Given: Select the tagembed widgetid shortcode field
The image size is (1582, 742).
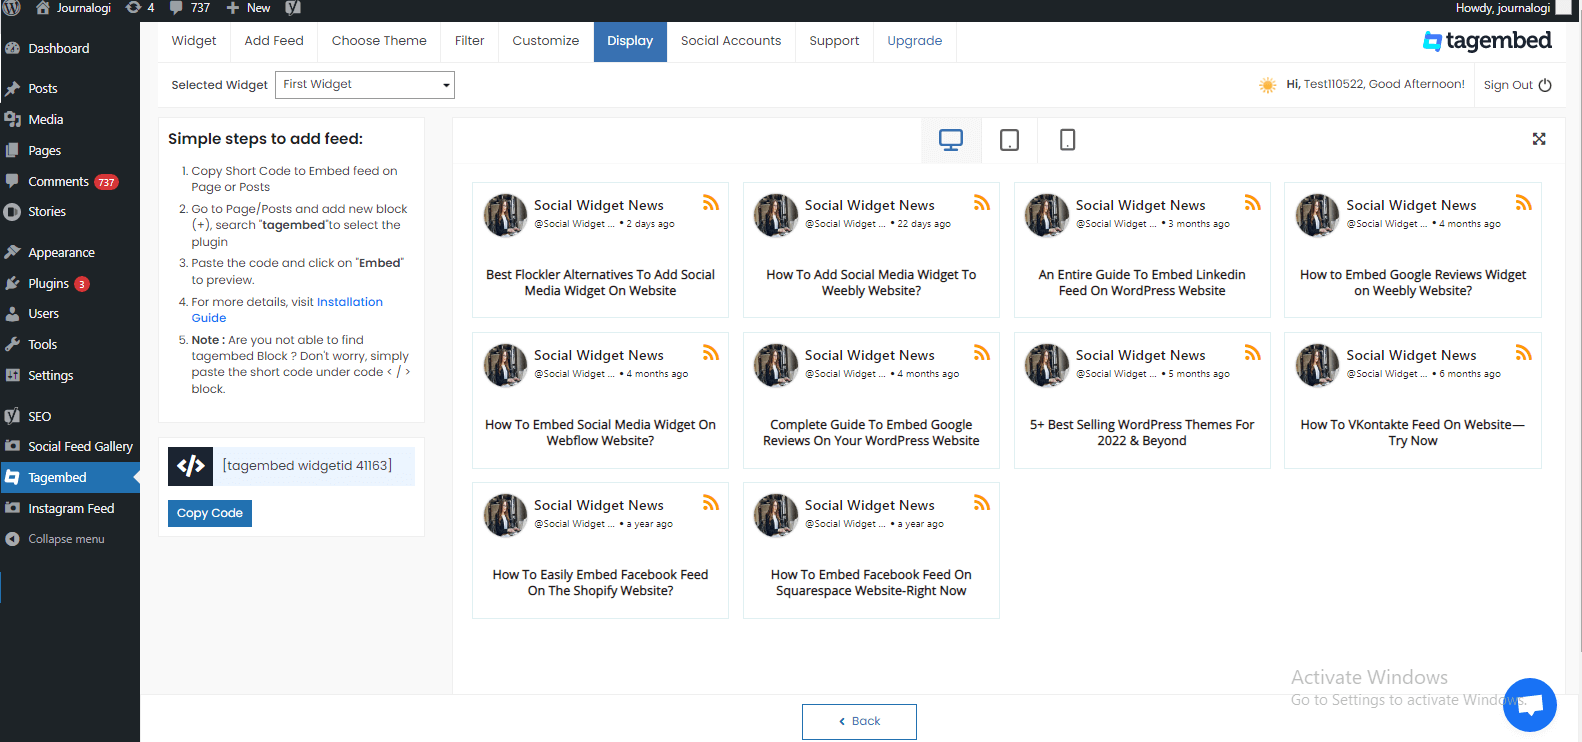Looking at the screenshot, I should click(314, 466).
